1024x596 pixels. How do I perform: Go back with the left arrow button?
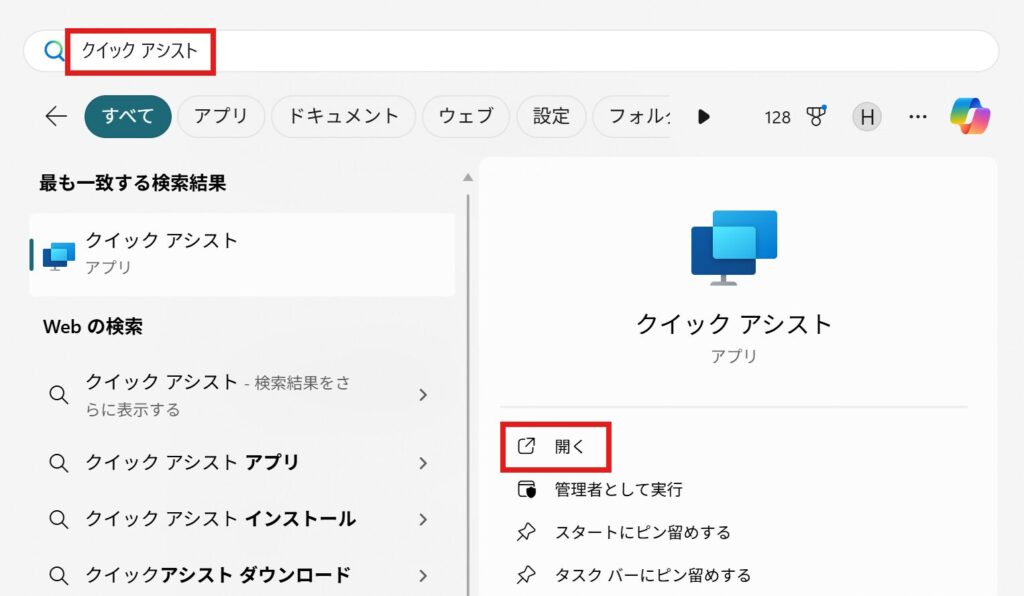[x=56, y=116]
